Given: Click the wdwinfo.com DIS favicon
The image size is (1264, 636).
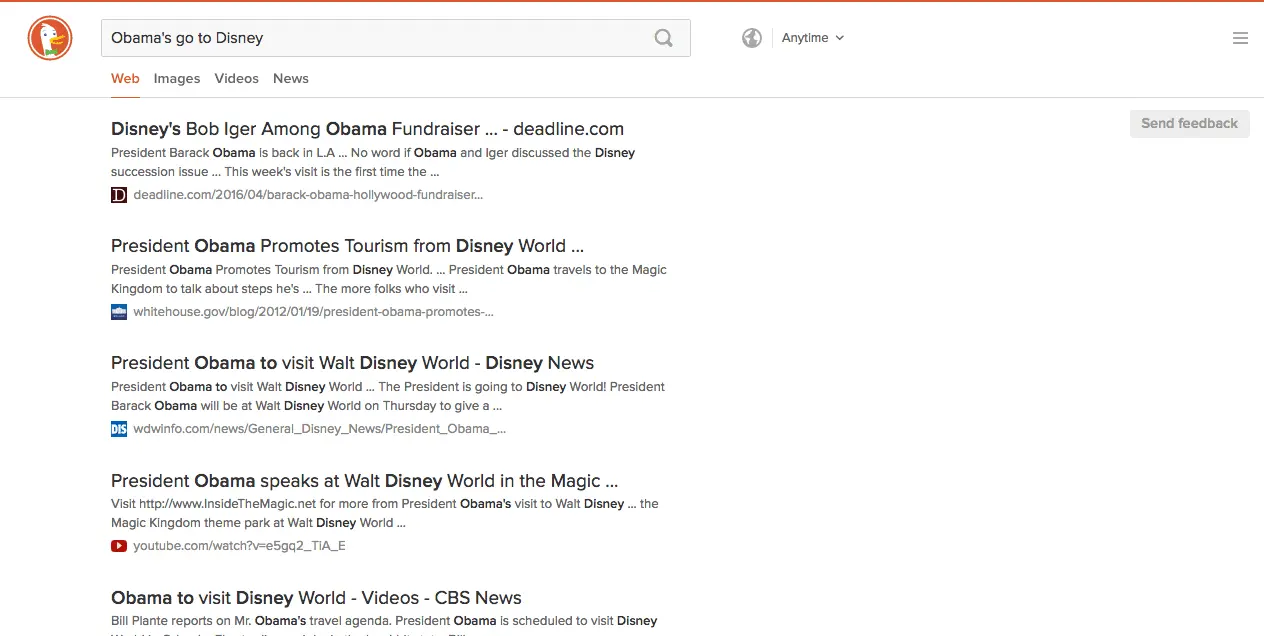Looking at the screenshot, I should click(119, 429).
